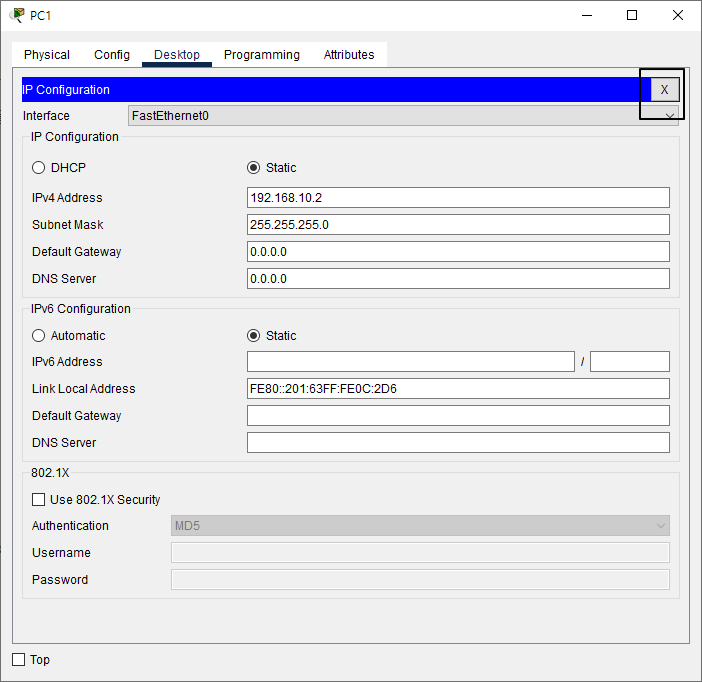Click the IPv4 Default Gateway field
Screen dimensions: 702x682
click(458, 252)
